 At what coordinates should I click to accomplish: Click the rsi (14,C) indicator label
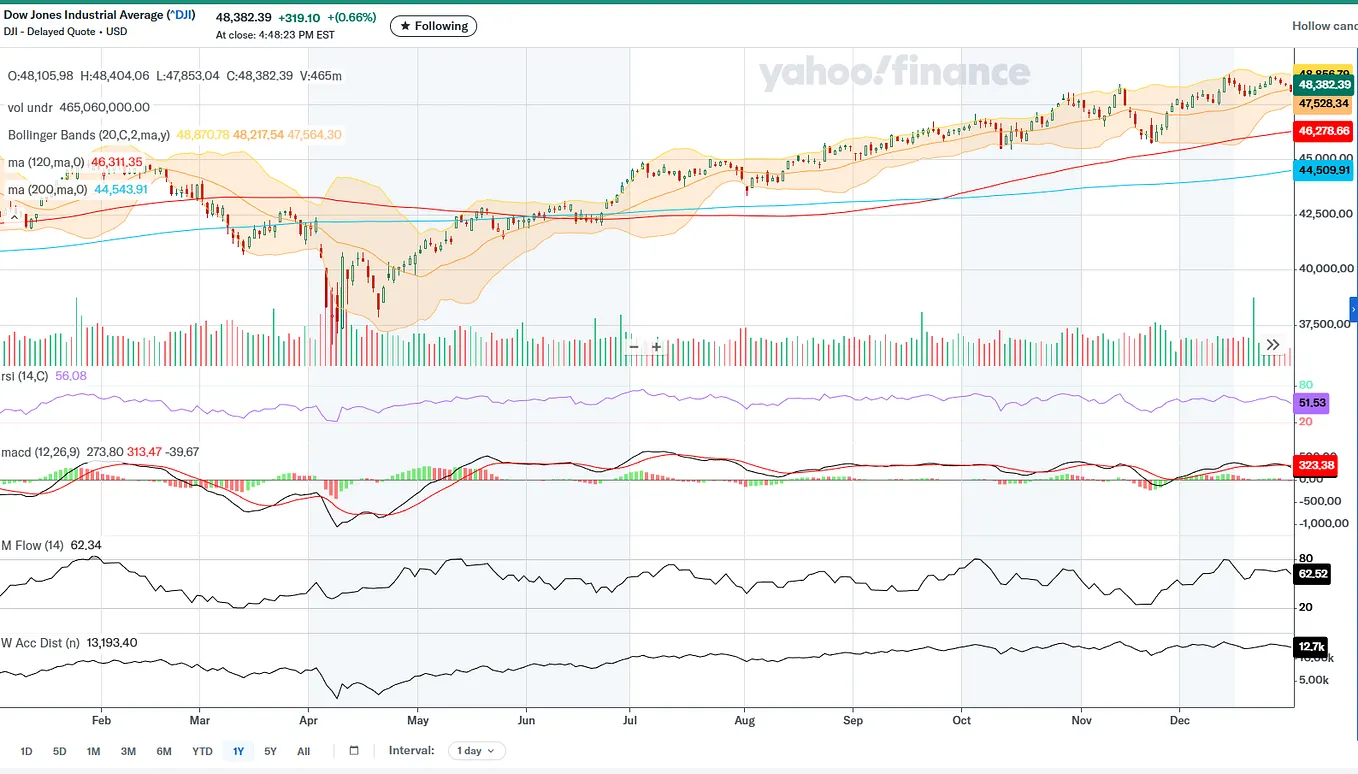coord(26,376)
